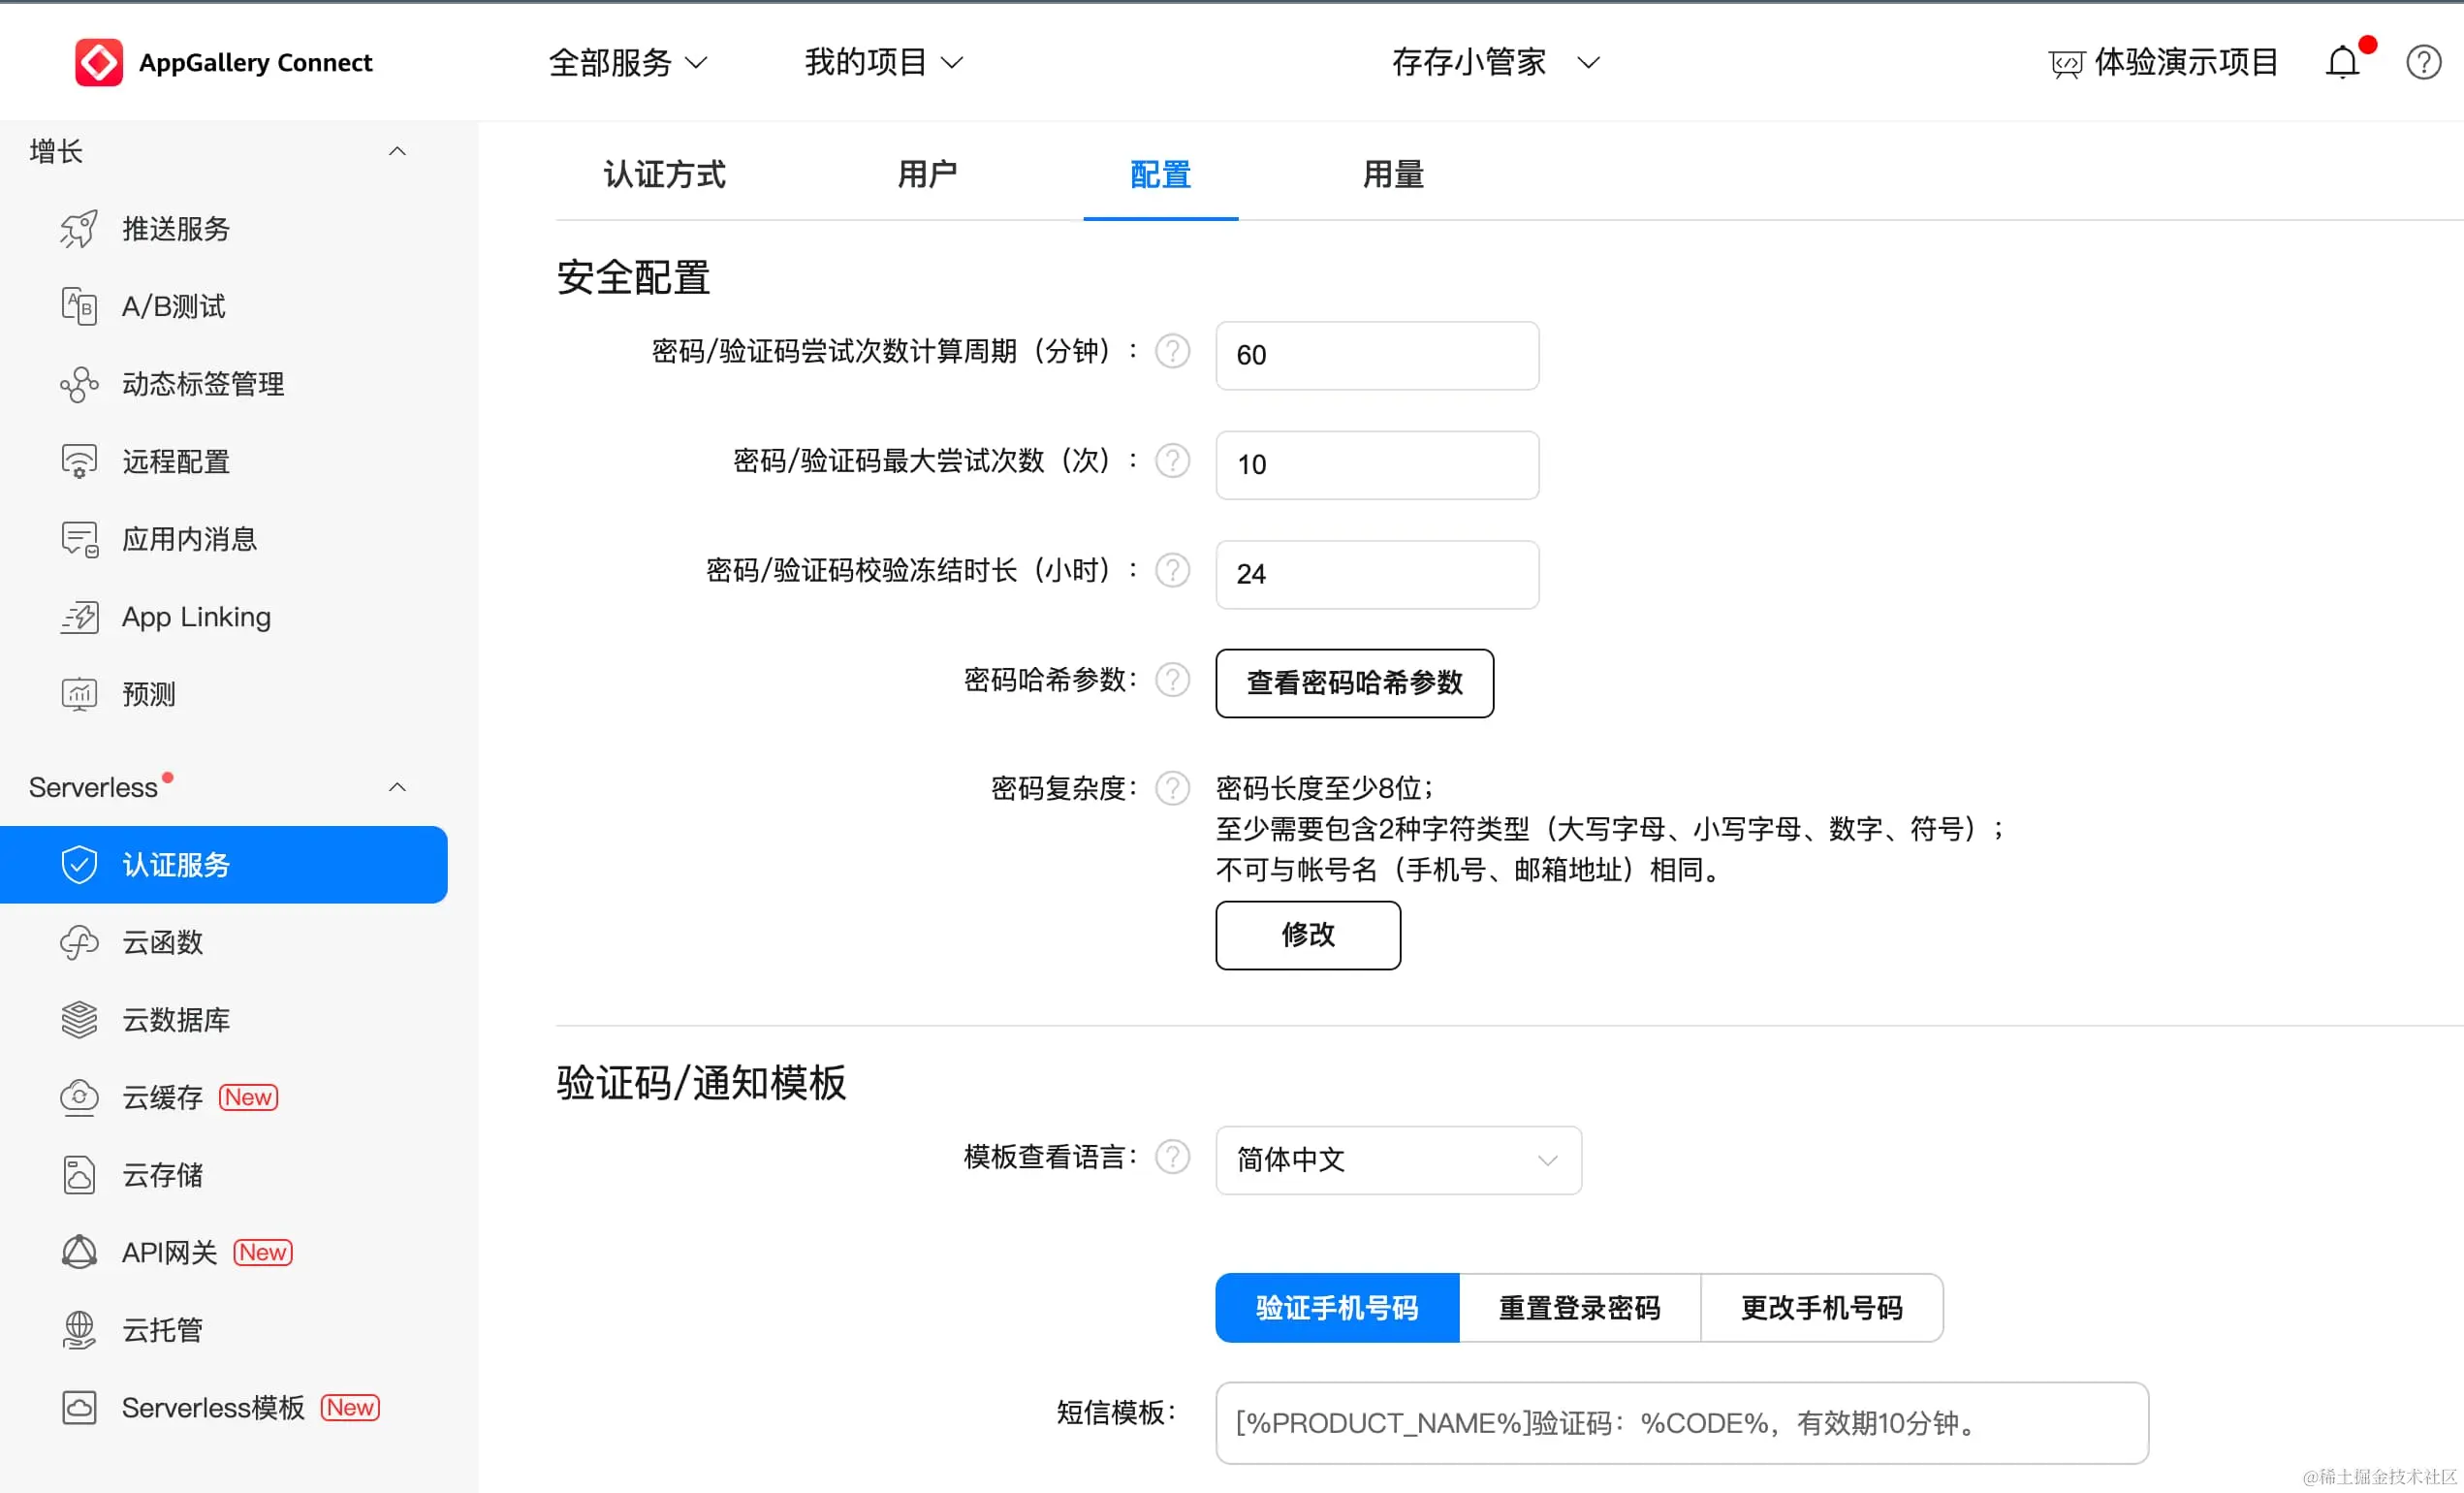Image resolution: width=2464 pixels, height=1493 pixels.
Task: Click the 修改 password complexity button
Action: click(1307, 935)
